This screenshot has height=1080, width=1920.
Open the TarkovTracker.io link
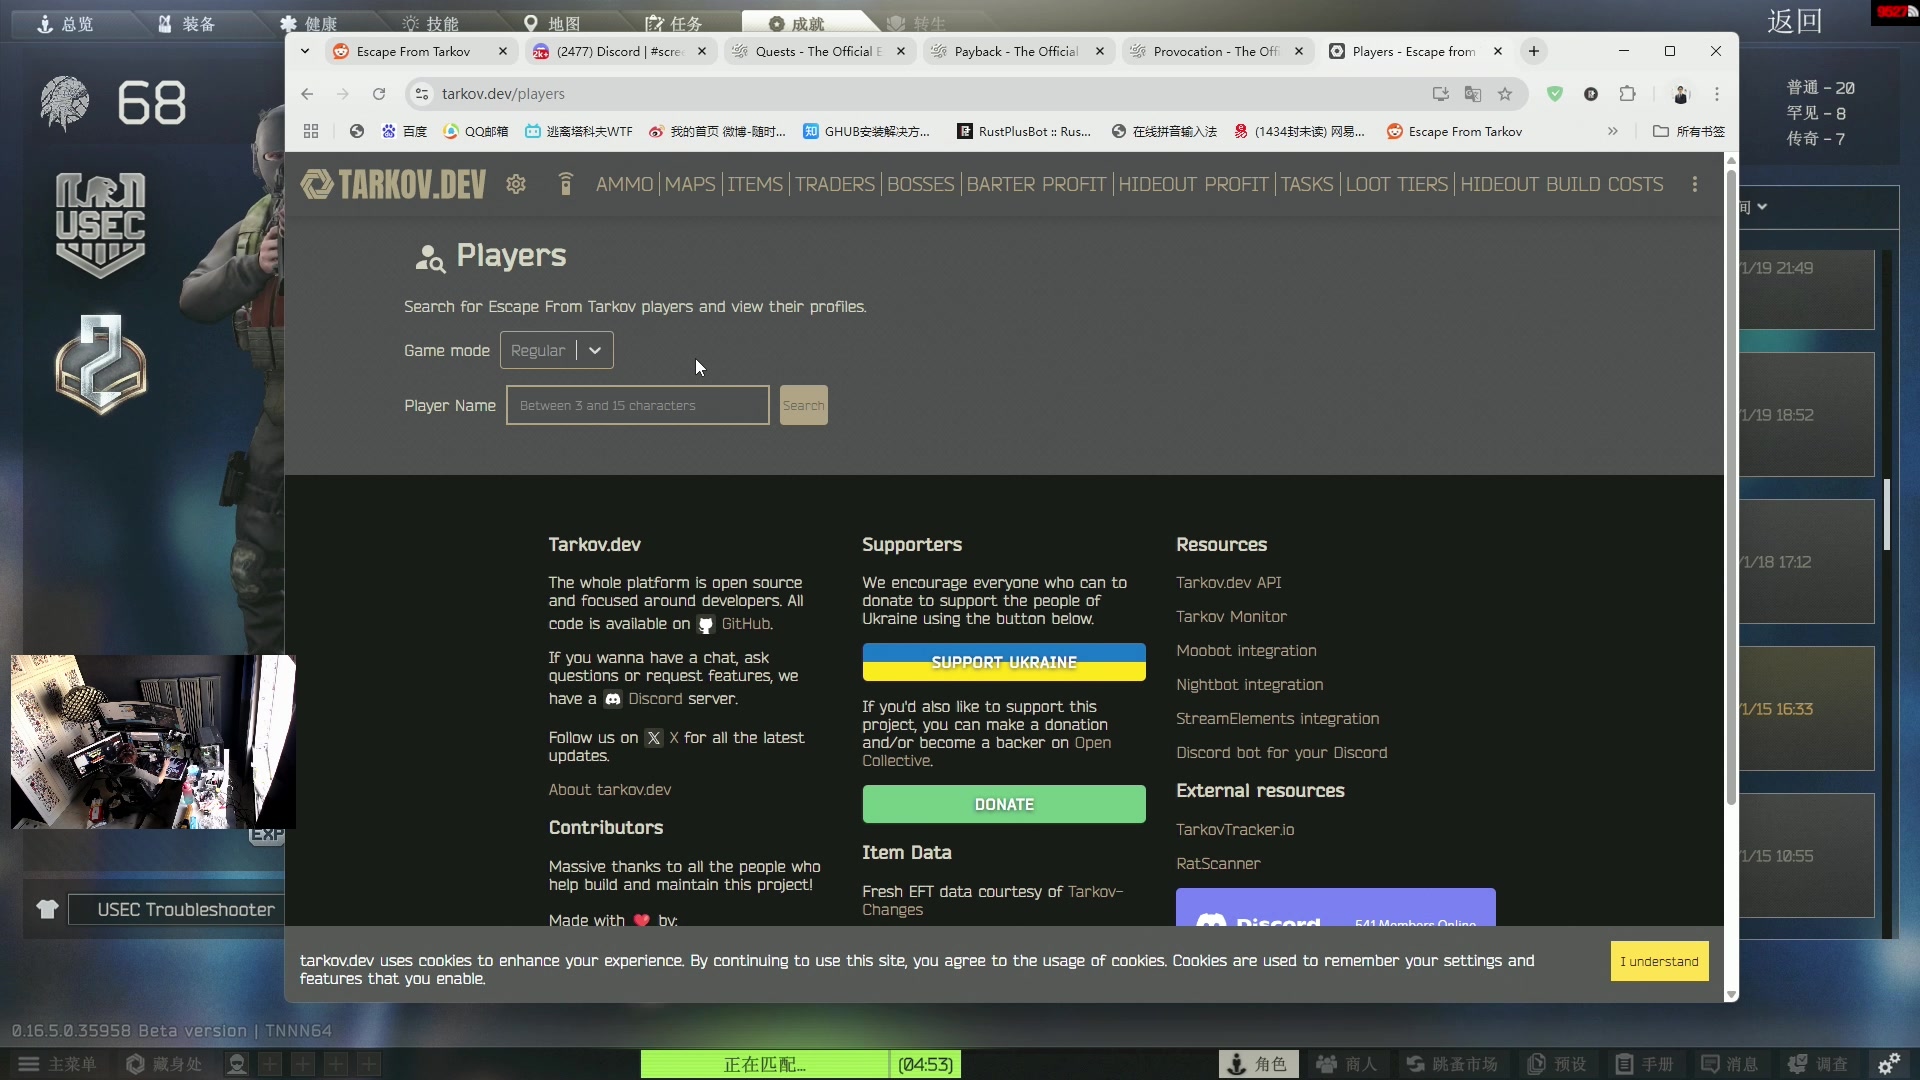tap(1235, 829)
